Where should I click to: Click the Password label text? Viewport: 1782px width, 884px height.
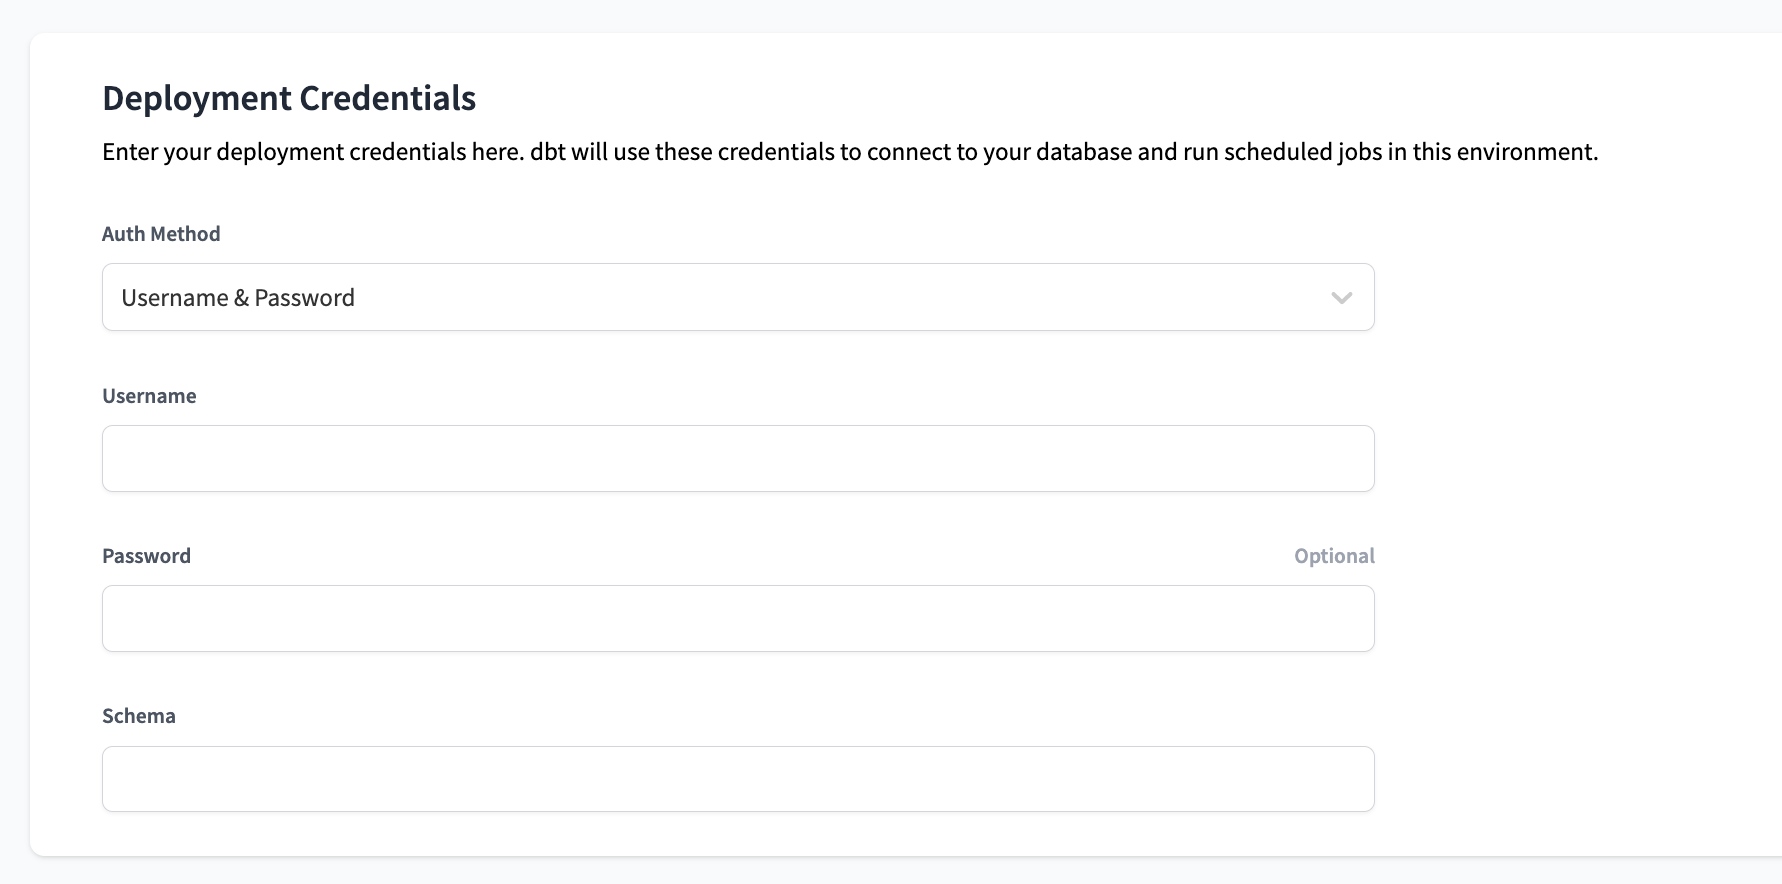(146, 555)
